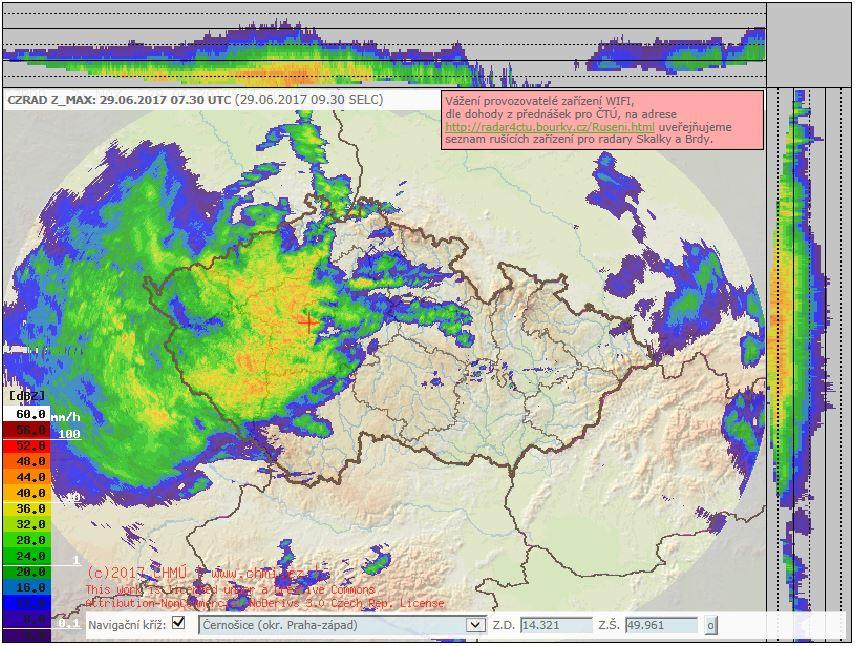Click the ČHMÚ copyright text on map
Viewport: 855px width, 646px height.
pyautogui.click(x=205, y=574)
